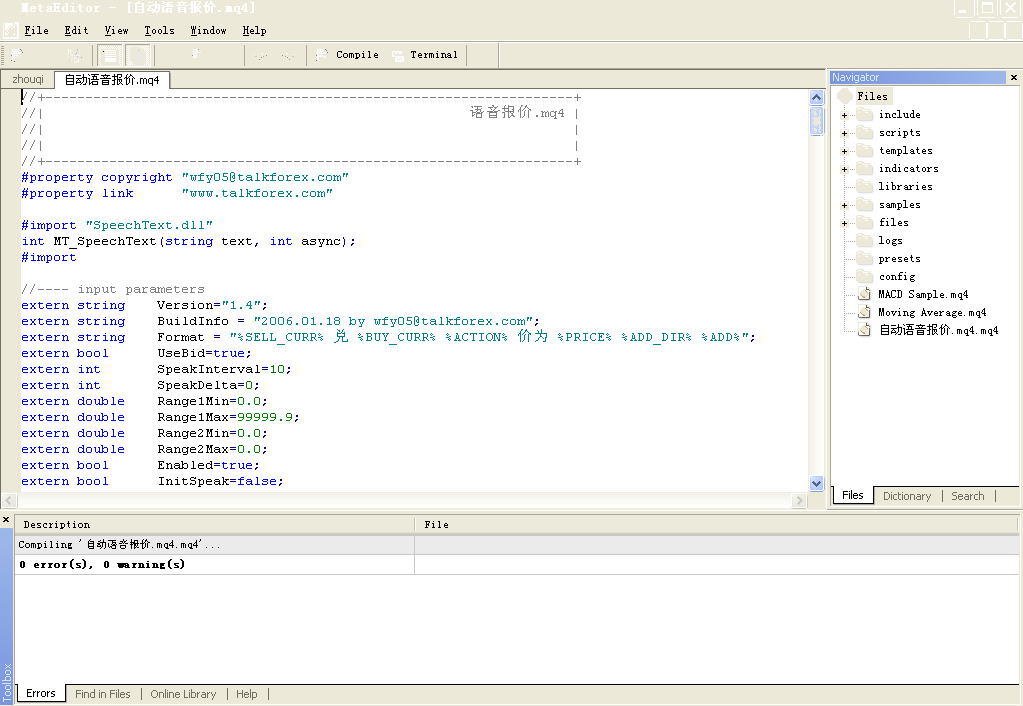Viewport: 1023px width, 706px height.
Task: Open the File menu
Action: point(37,30)
